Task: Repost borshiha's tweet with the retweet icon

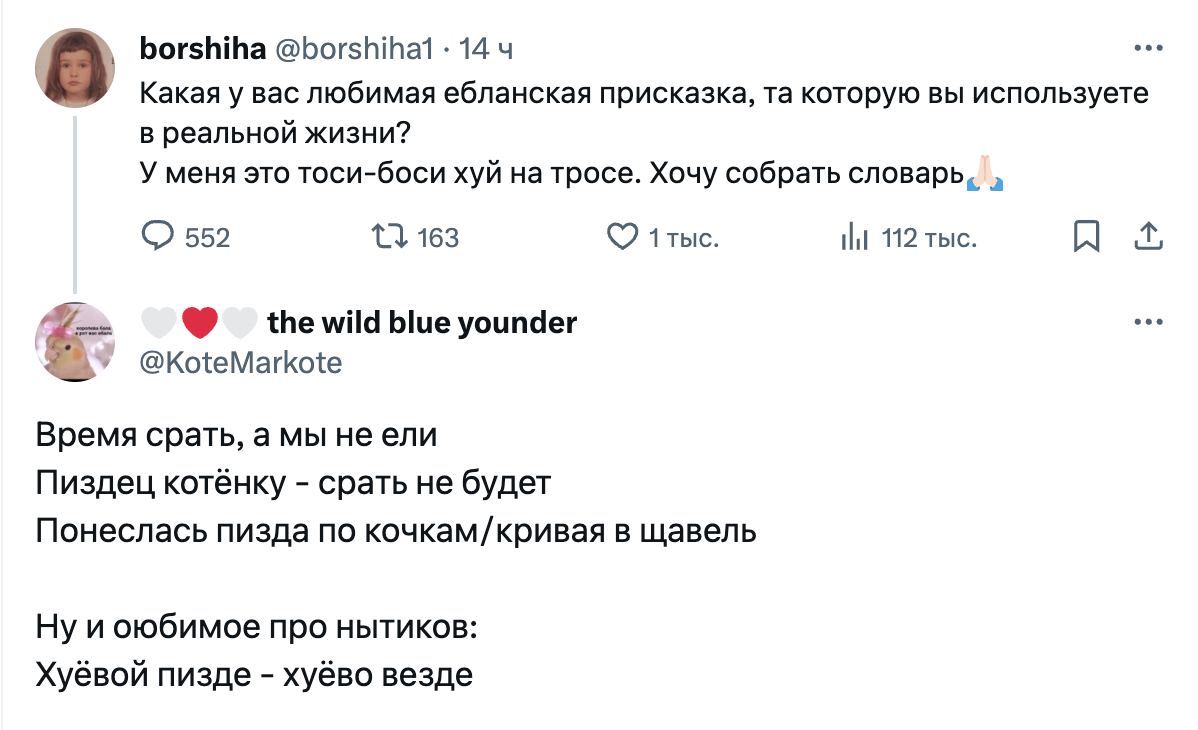Action: tap(386, 237)
